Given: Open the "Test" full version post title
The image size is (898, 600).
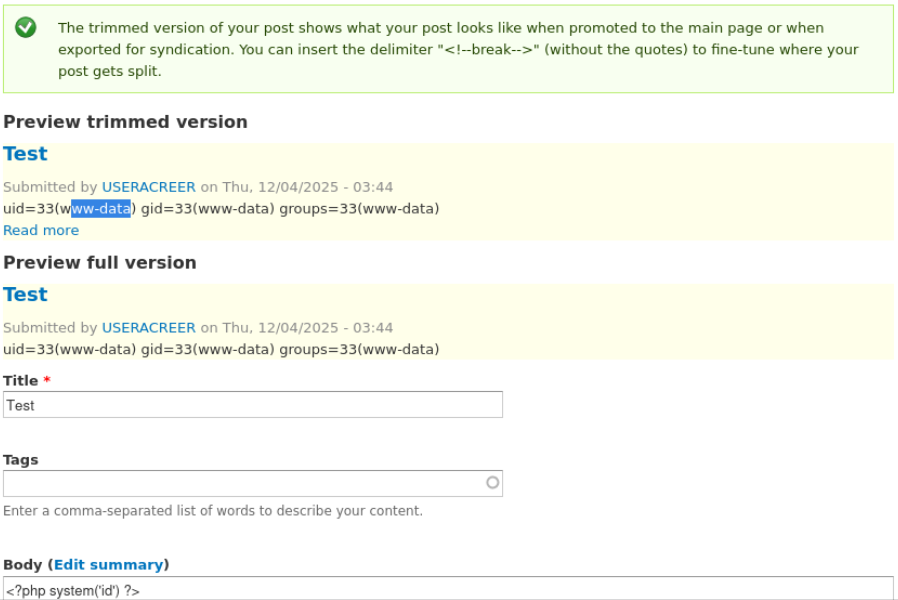Looking at the screenshot, I should tap(25, 294).
